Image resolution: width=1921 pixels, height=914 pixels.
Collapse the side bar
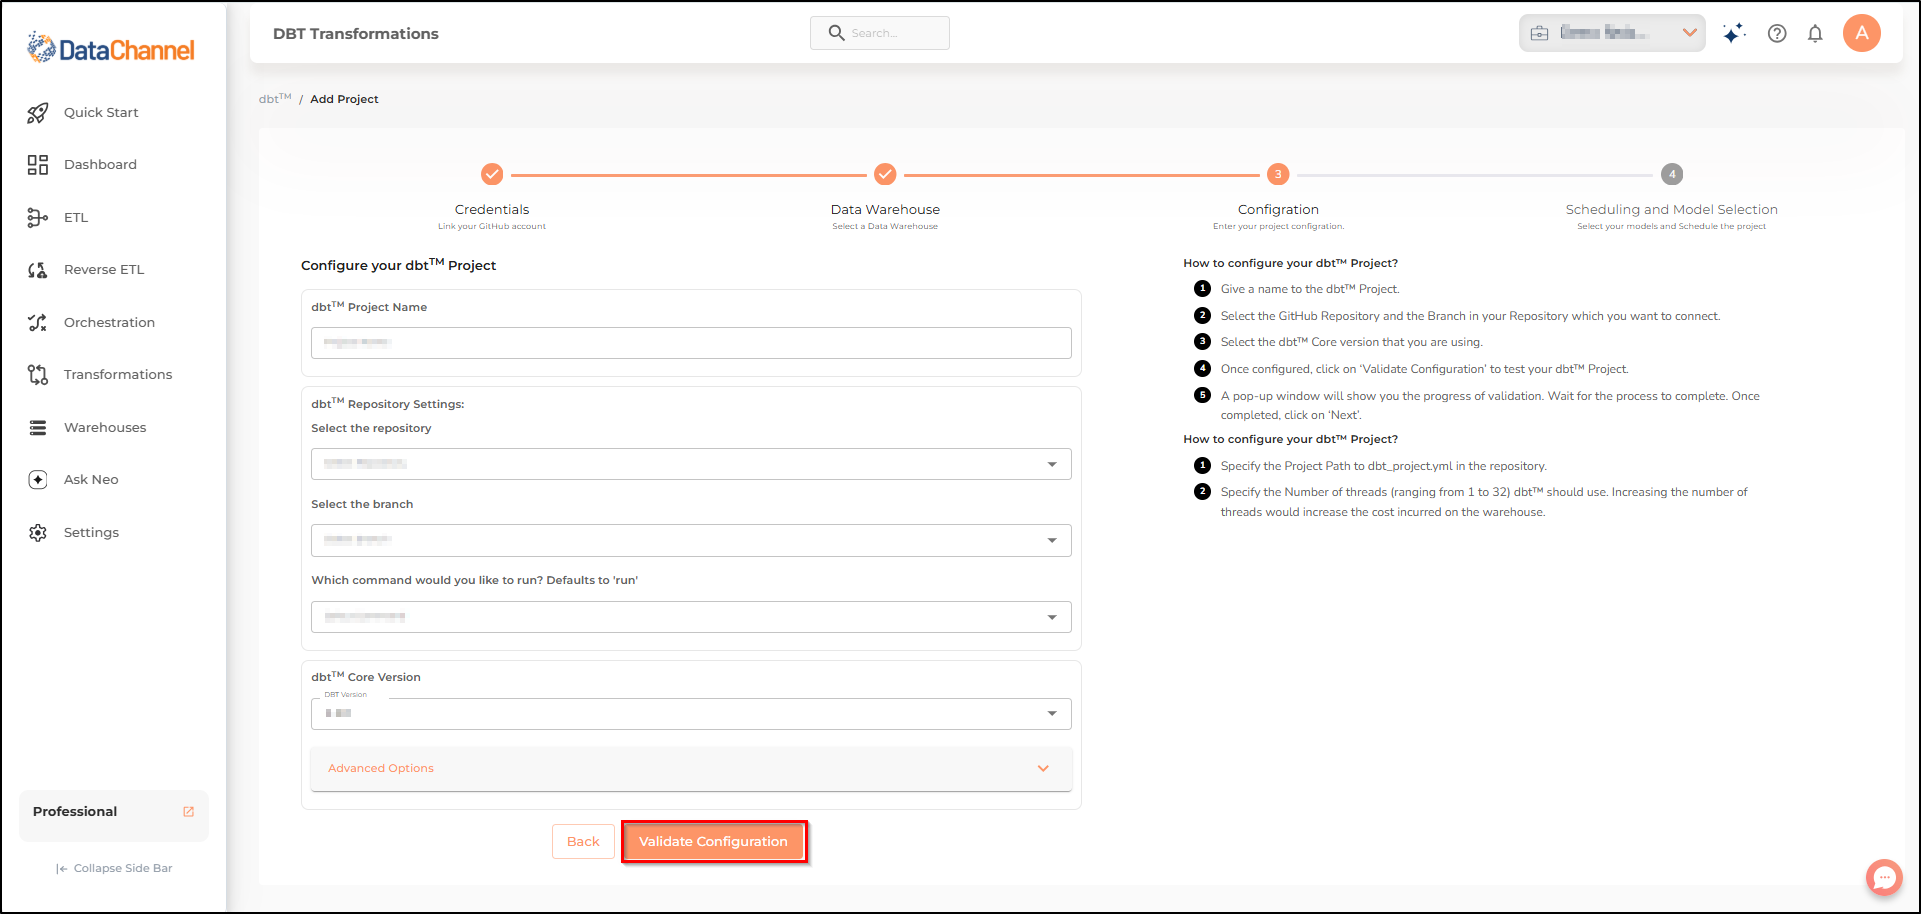[x=114, y=868]
